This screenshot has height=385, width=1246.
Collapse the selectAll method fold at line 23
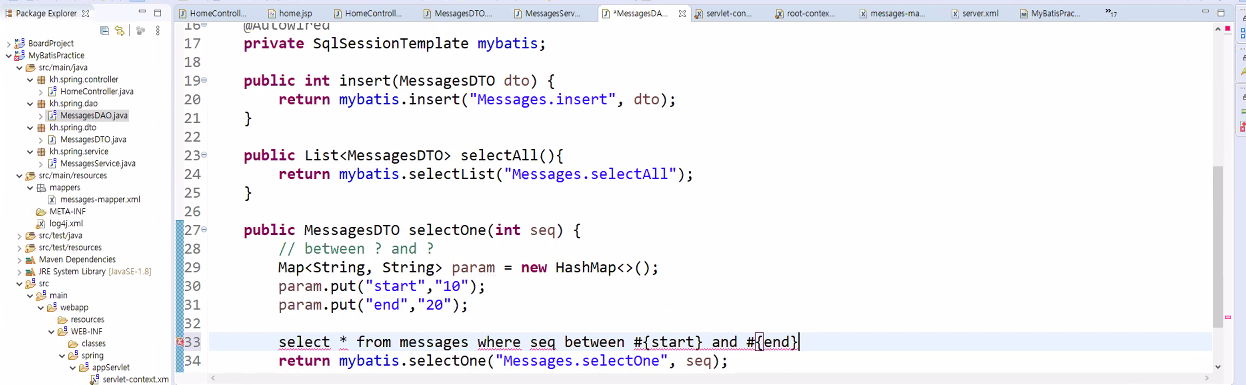click(x=204, y=156)
